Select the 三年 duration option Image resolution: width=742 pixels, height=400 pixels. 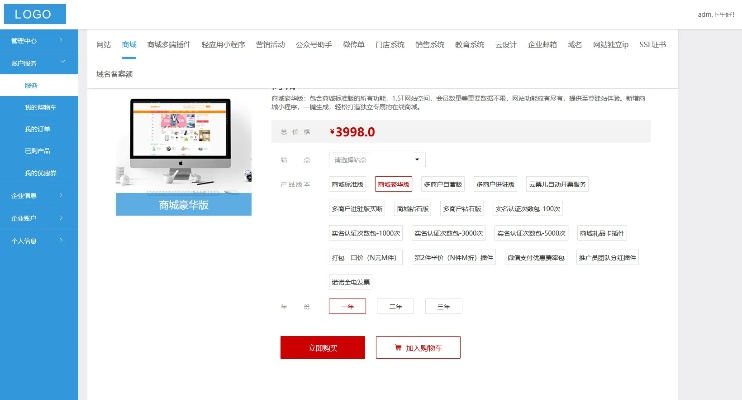[444, 306]
